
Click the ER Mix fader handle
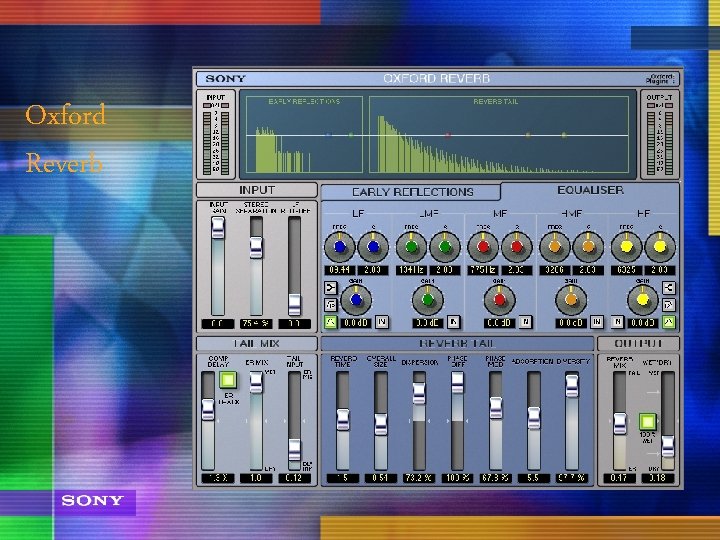tap(256, 382)
